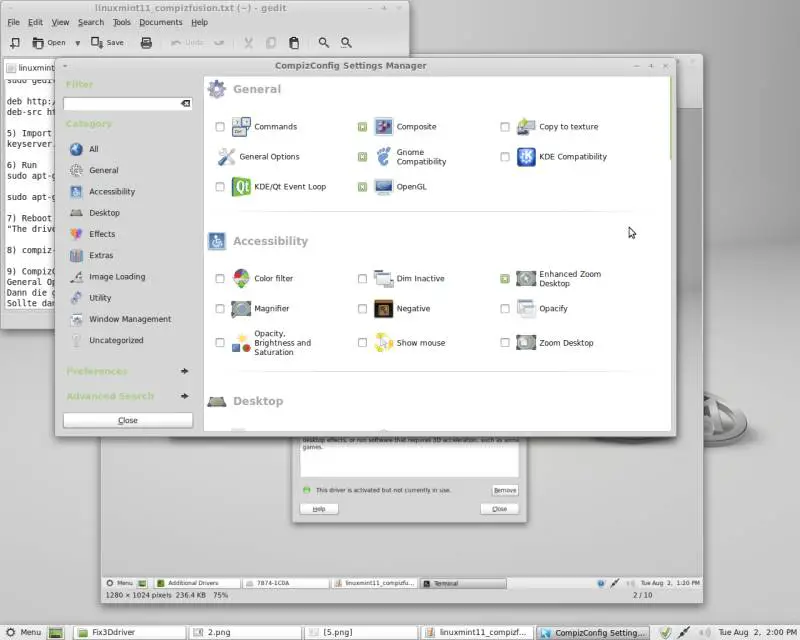Open gedit Edit menu
Viewport: 800px width, 640px height.
35,22
